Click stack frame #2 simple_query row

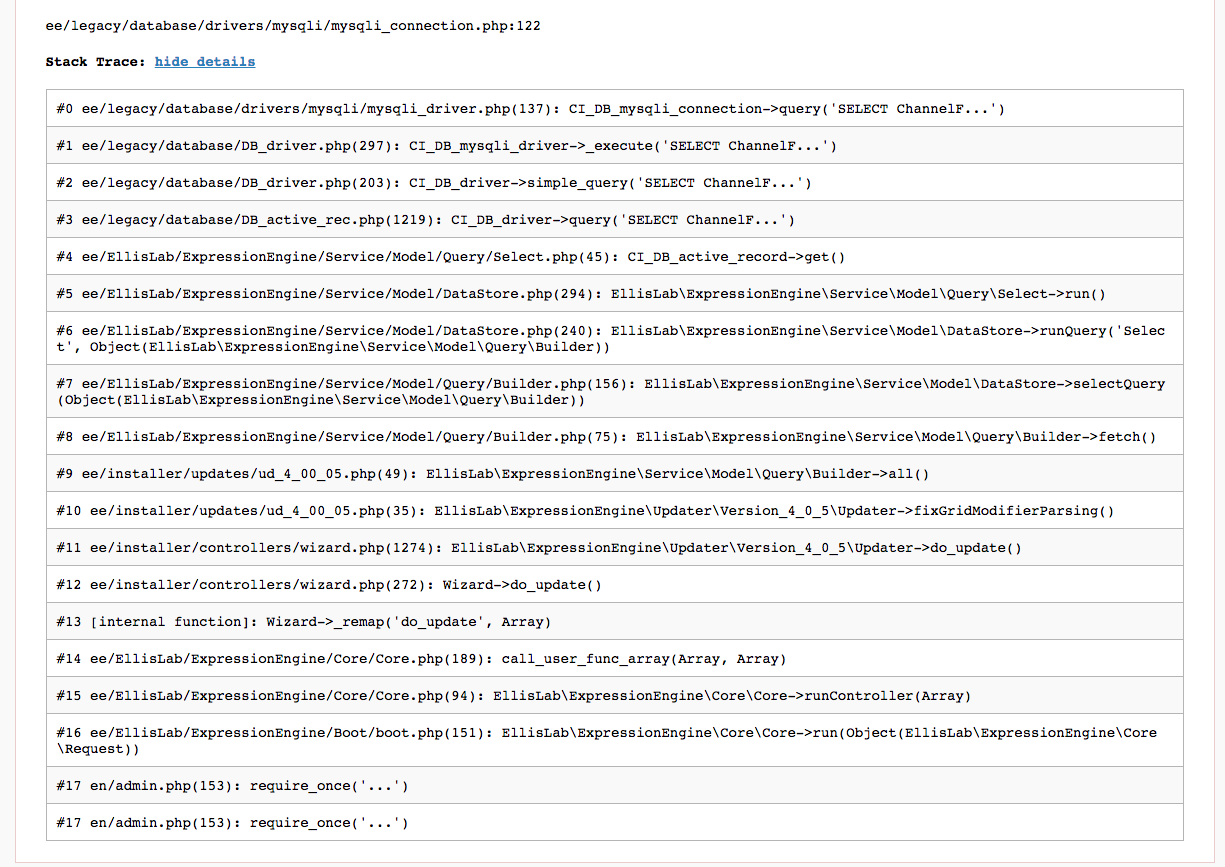[434, 183]
